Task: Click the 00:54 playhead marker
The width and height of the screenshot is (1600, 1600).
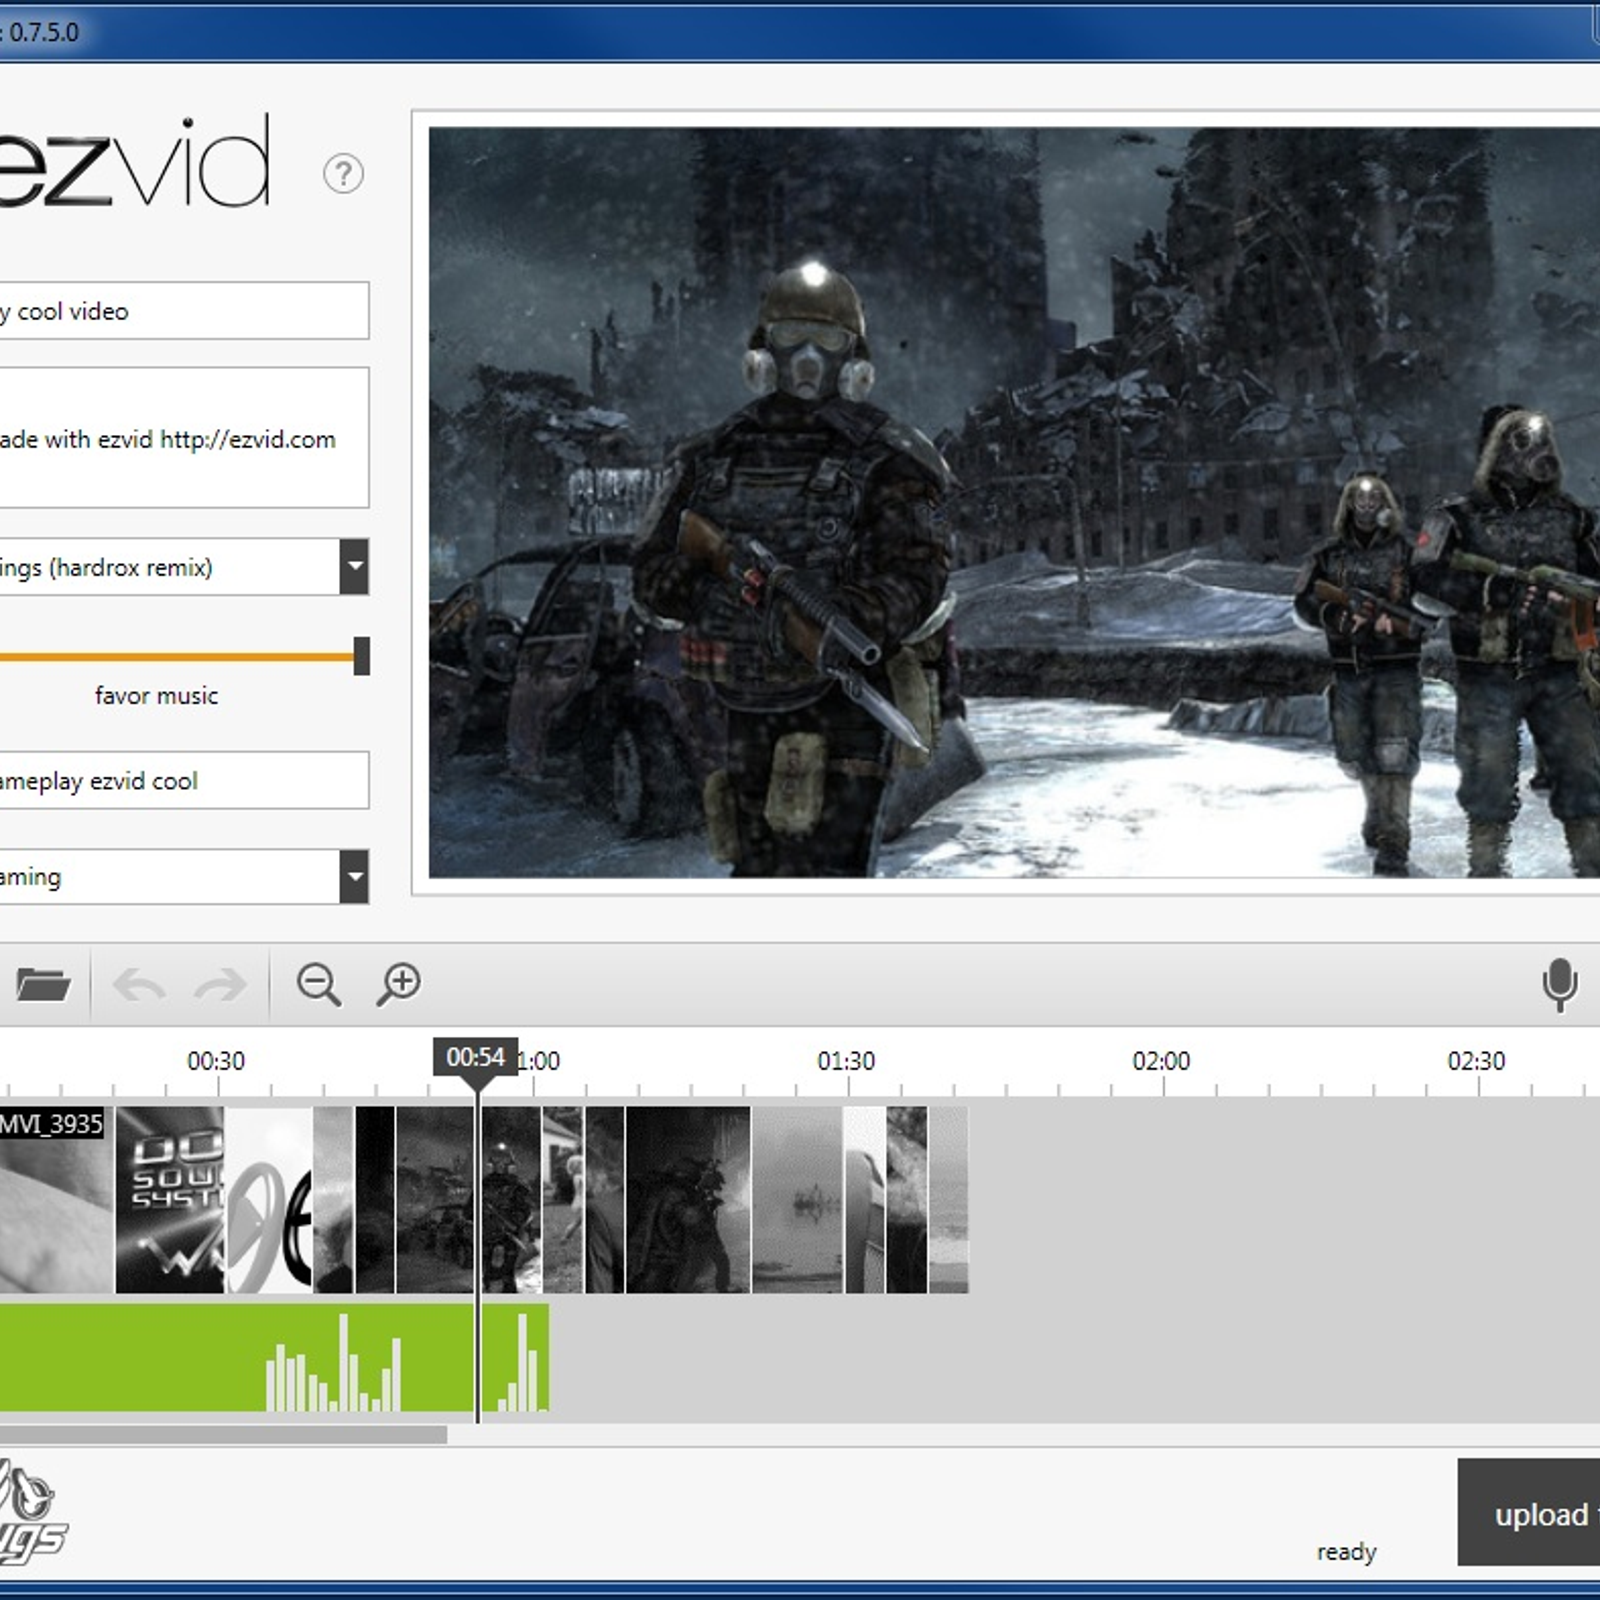Action: 475,1057
